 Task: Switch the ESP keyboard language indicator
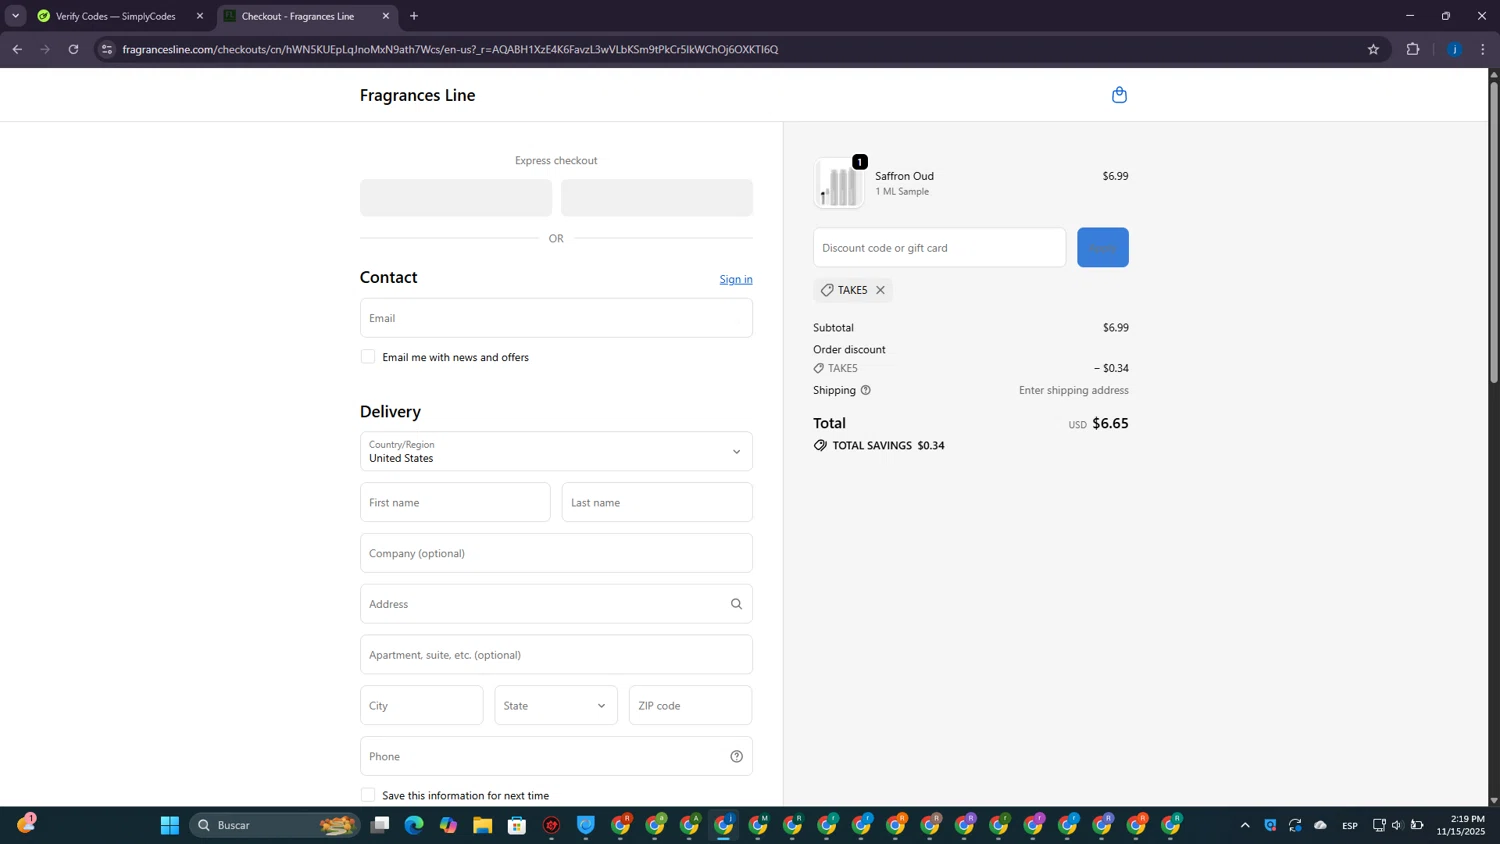coord(1350,825)
